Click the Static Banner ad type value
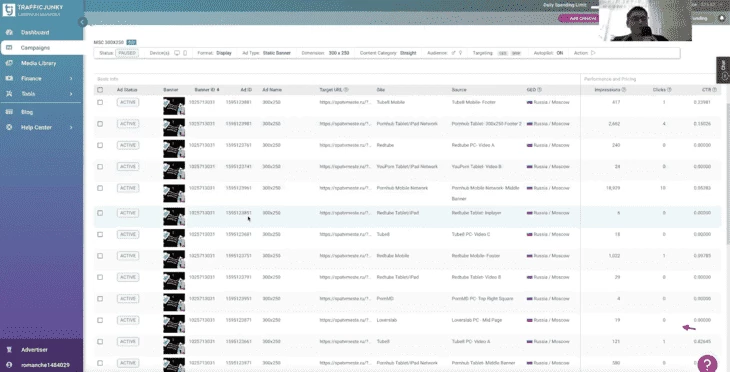Screen dimensions: 730x372 tap(277, 53)
